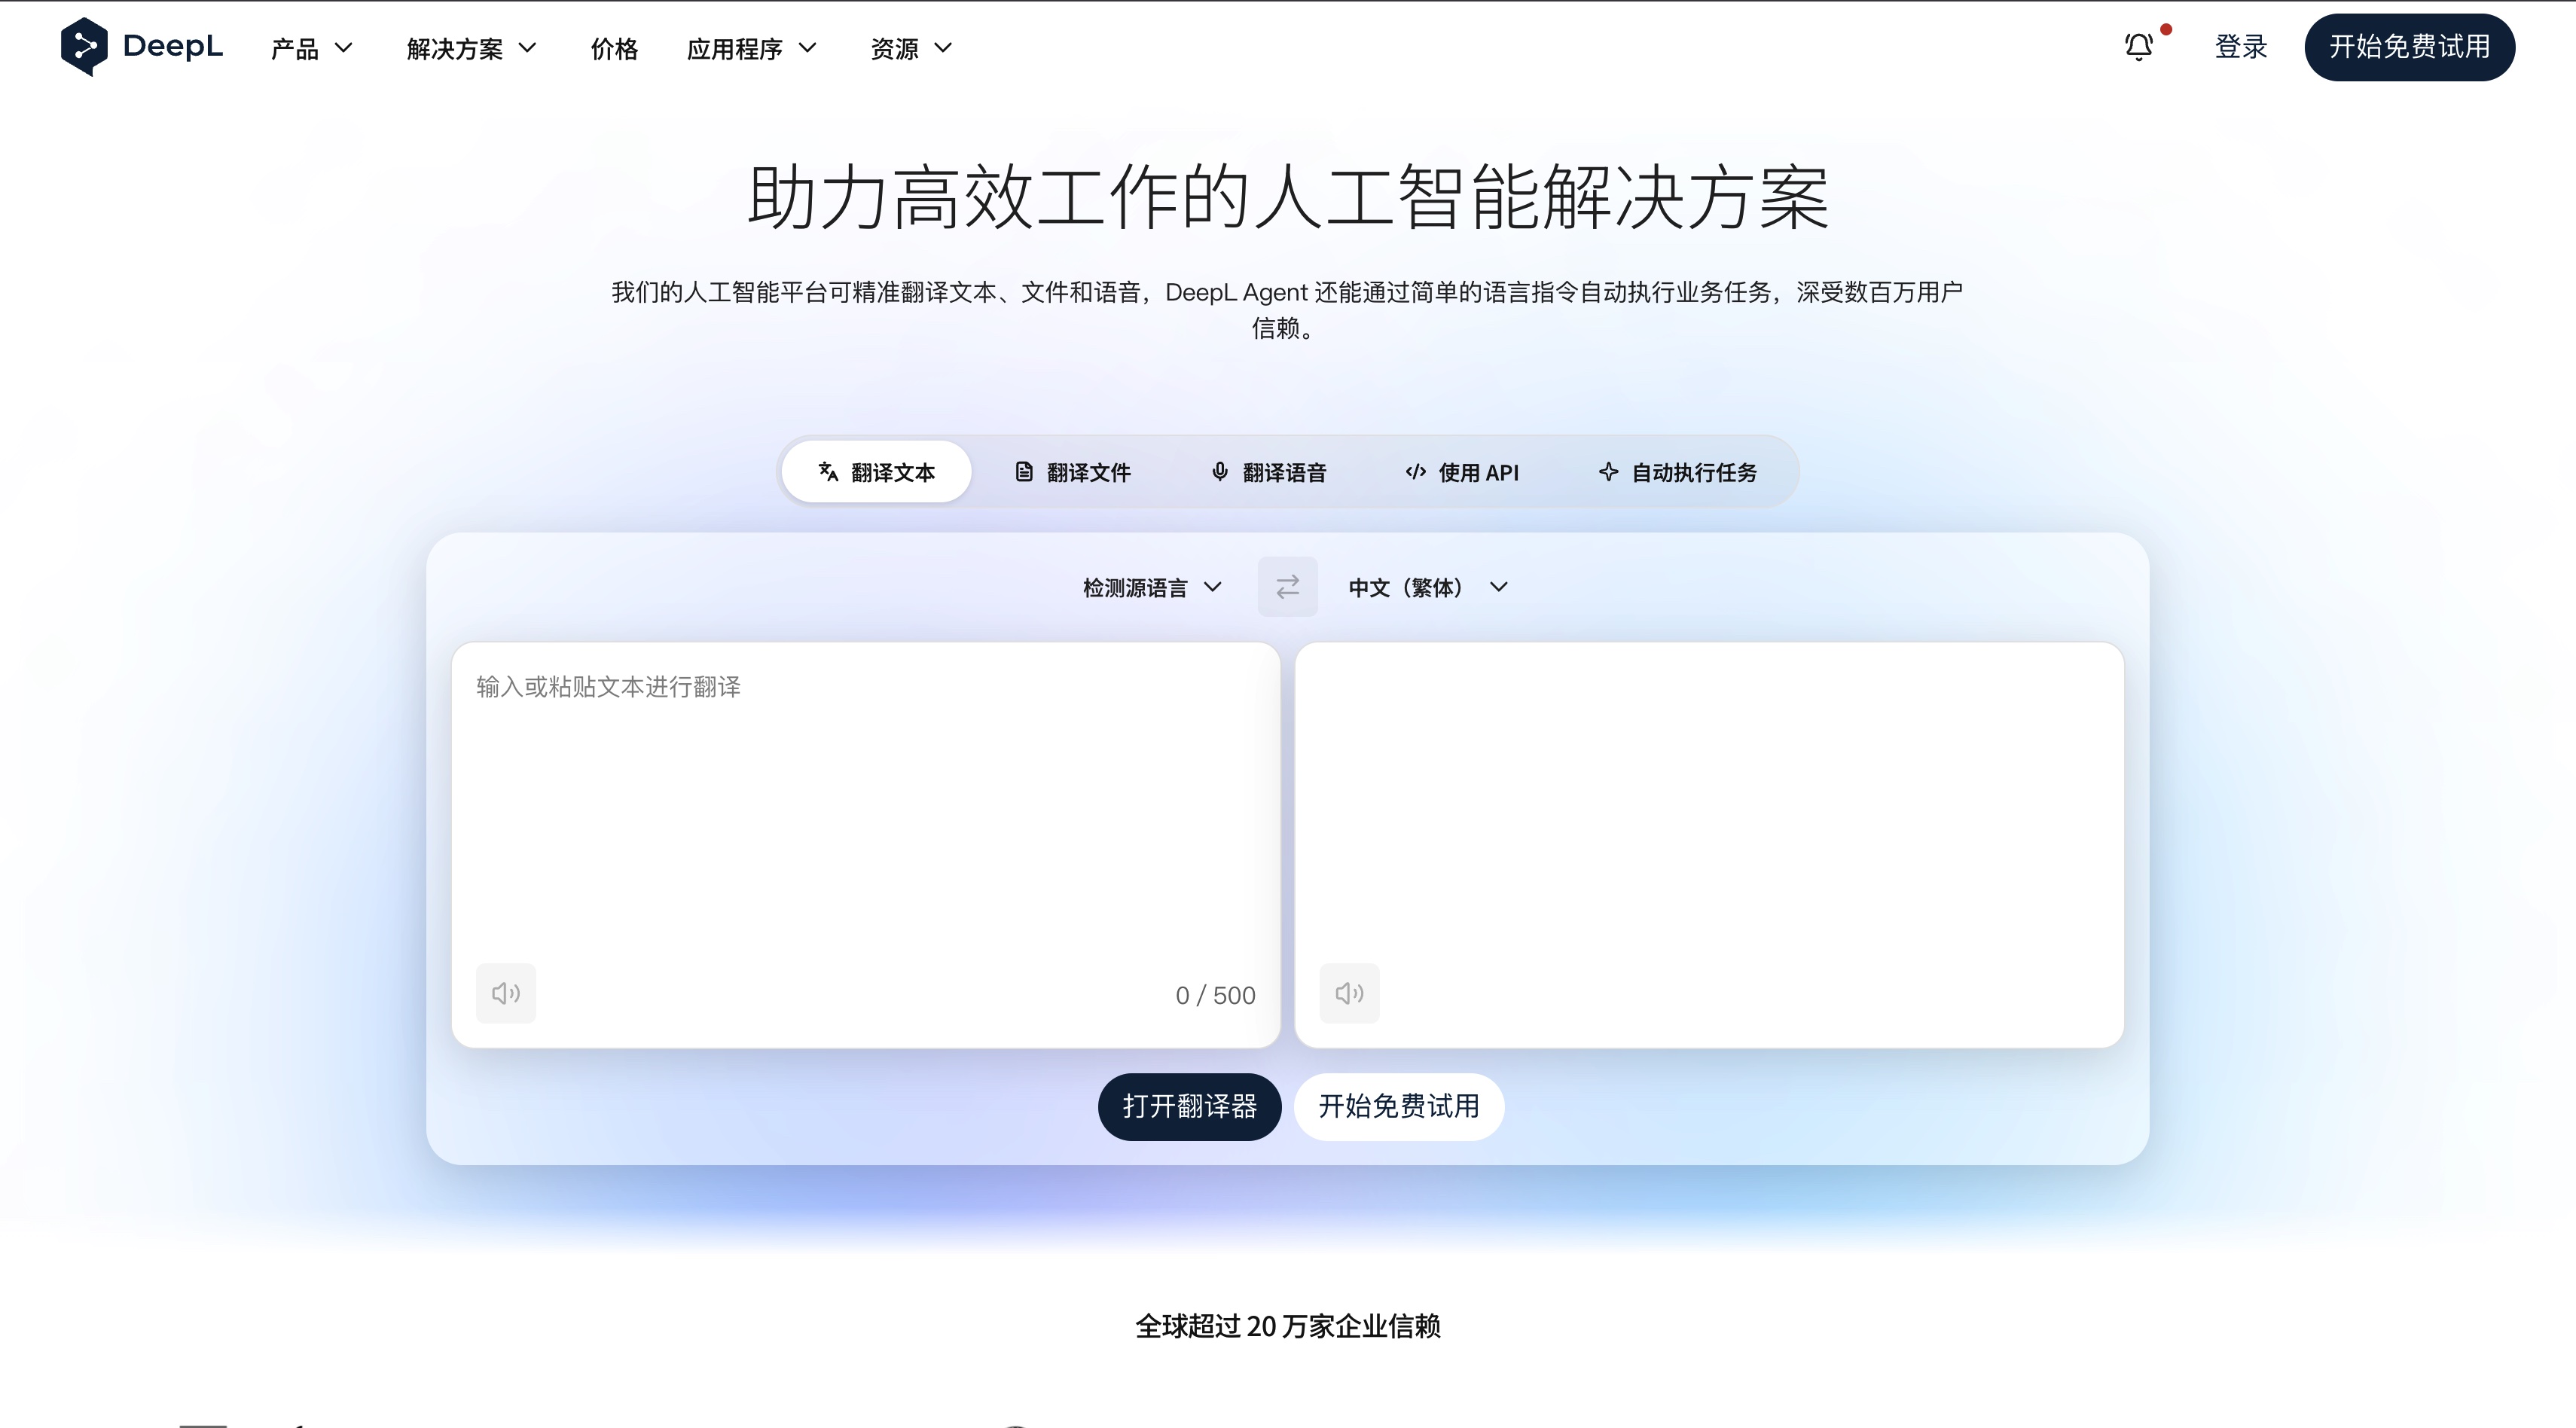This screenshot has width=2576, height=1428.
Task: Switch to the 使用 API tab
Action: tap(1462, 472)
